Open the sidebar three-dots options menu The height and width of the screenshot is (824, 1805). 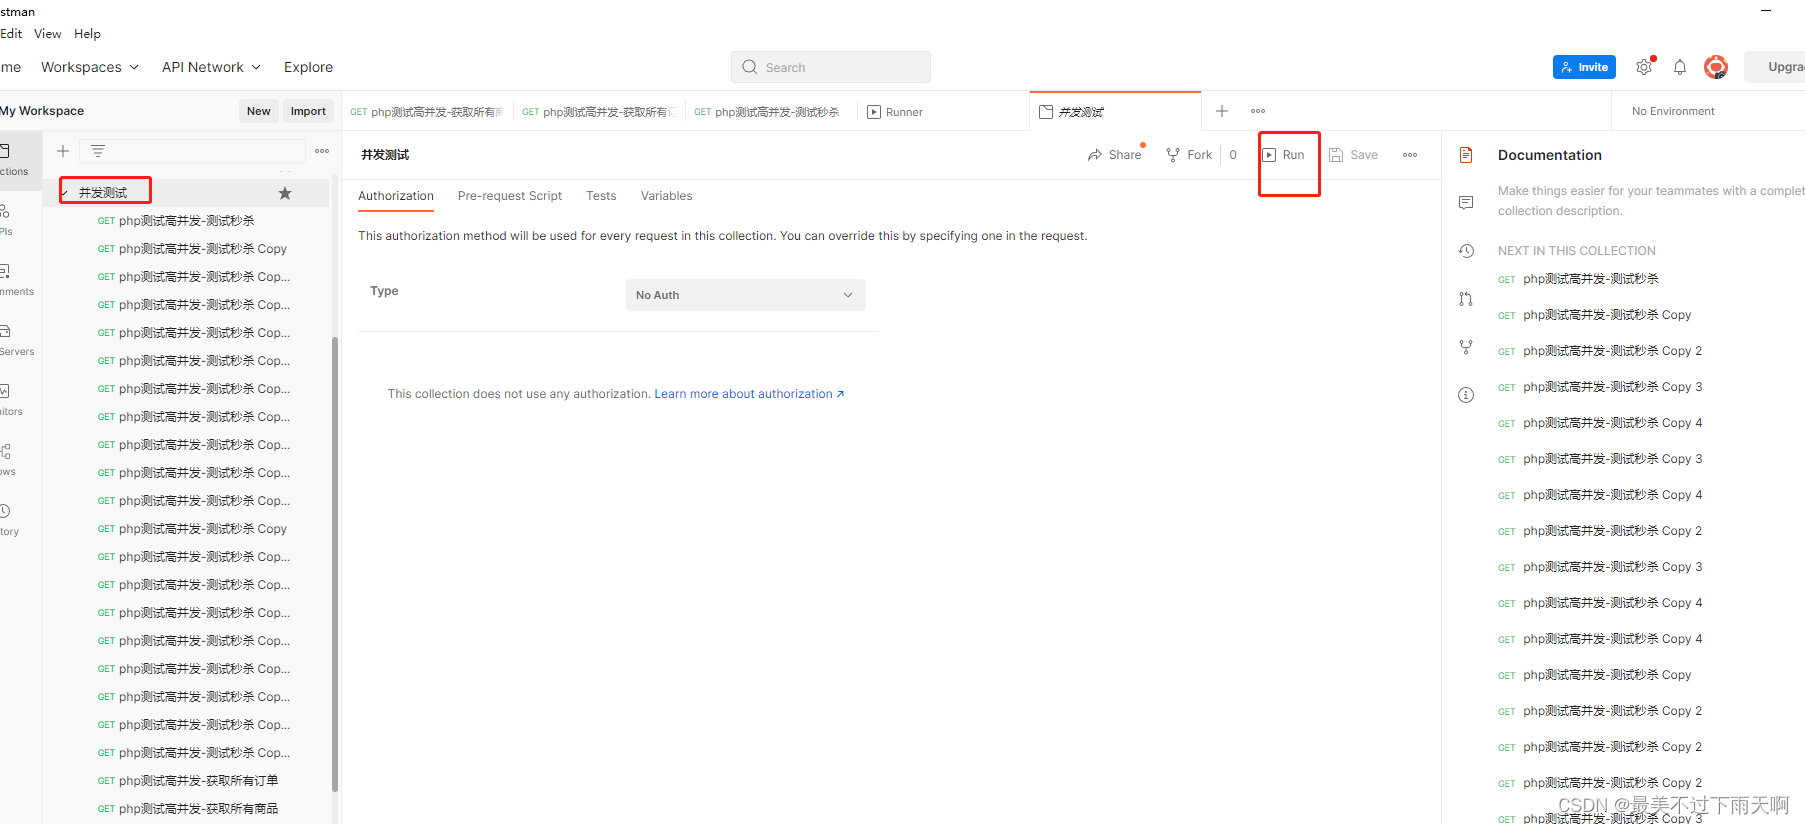tap(322, 151)
